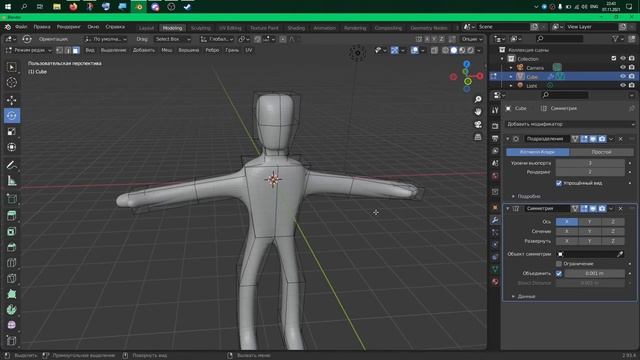640x360 pixels.
Task: Open the Меш menu in viewport header
Action: pos(167,50)
